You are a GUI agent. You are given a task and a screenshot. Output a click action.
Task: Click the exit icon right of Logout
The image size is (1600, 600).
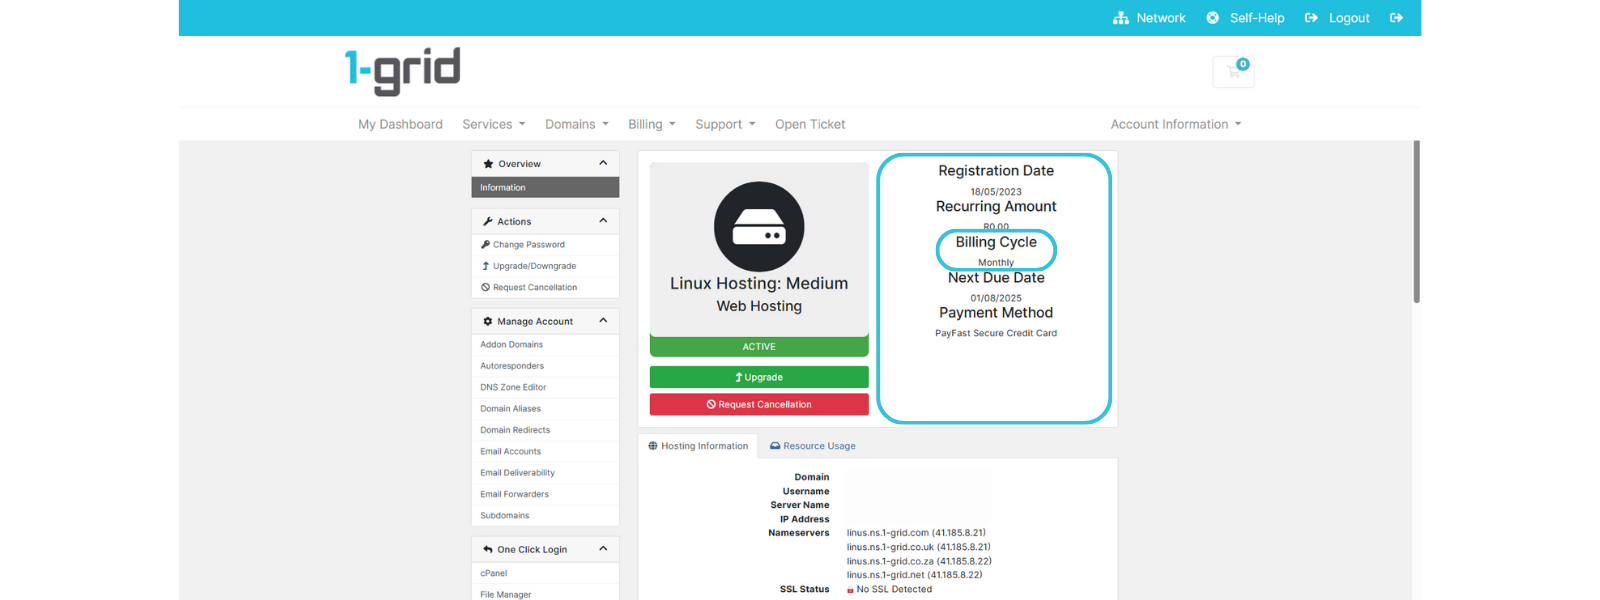(x=1396, y=18)
